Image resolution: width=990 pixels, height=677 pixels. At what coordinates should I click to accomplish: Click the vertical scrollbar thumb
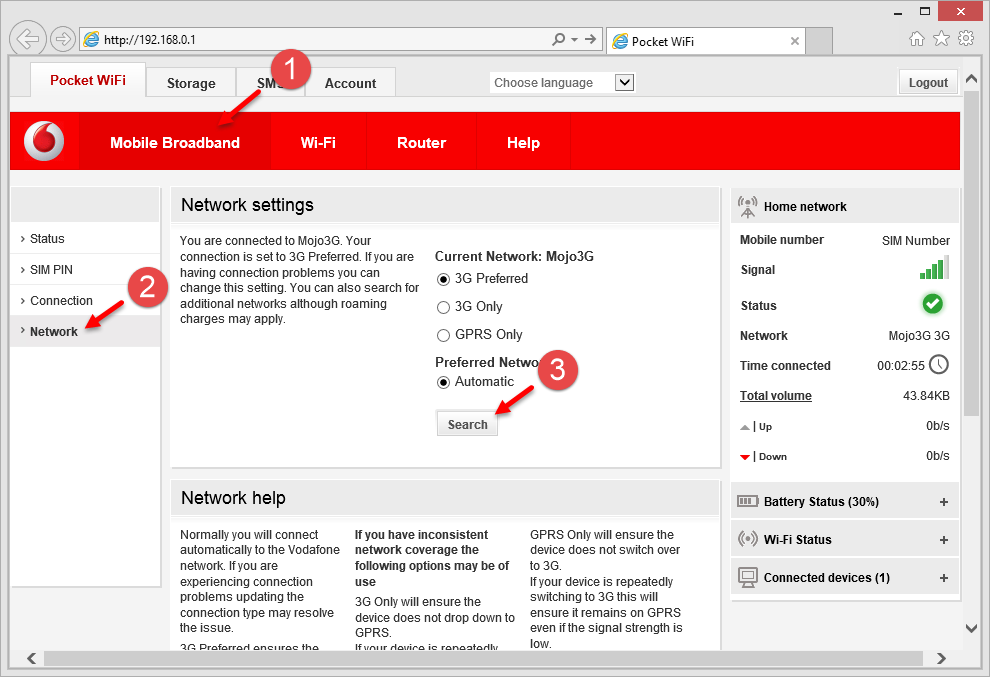(971, 253)
